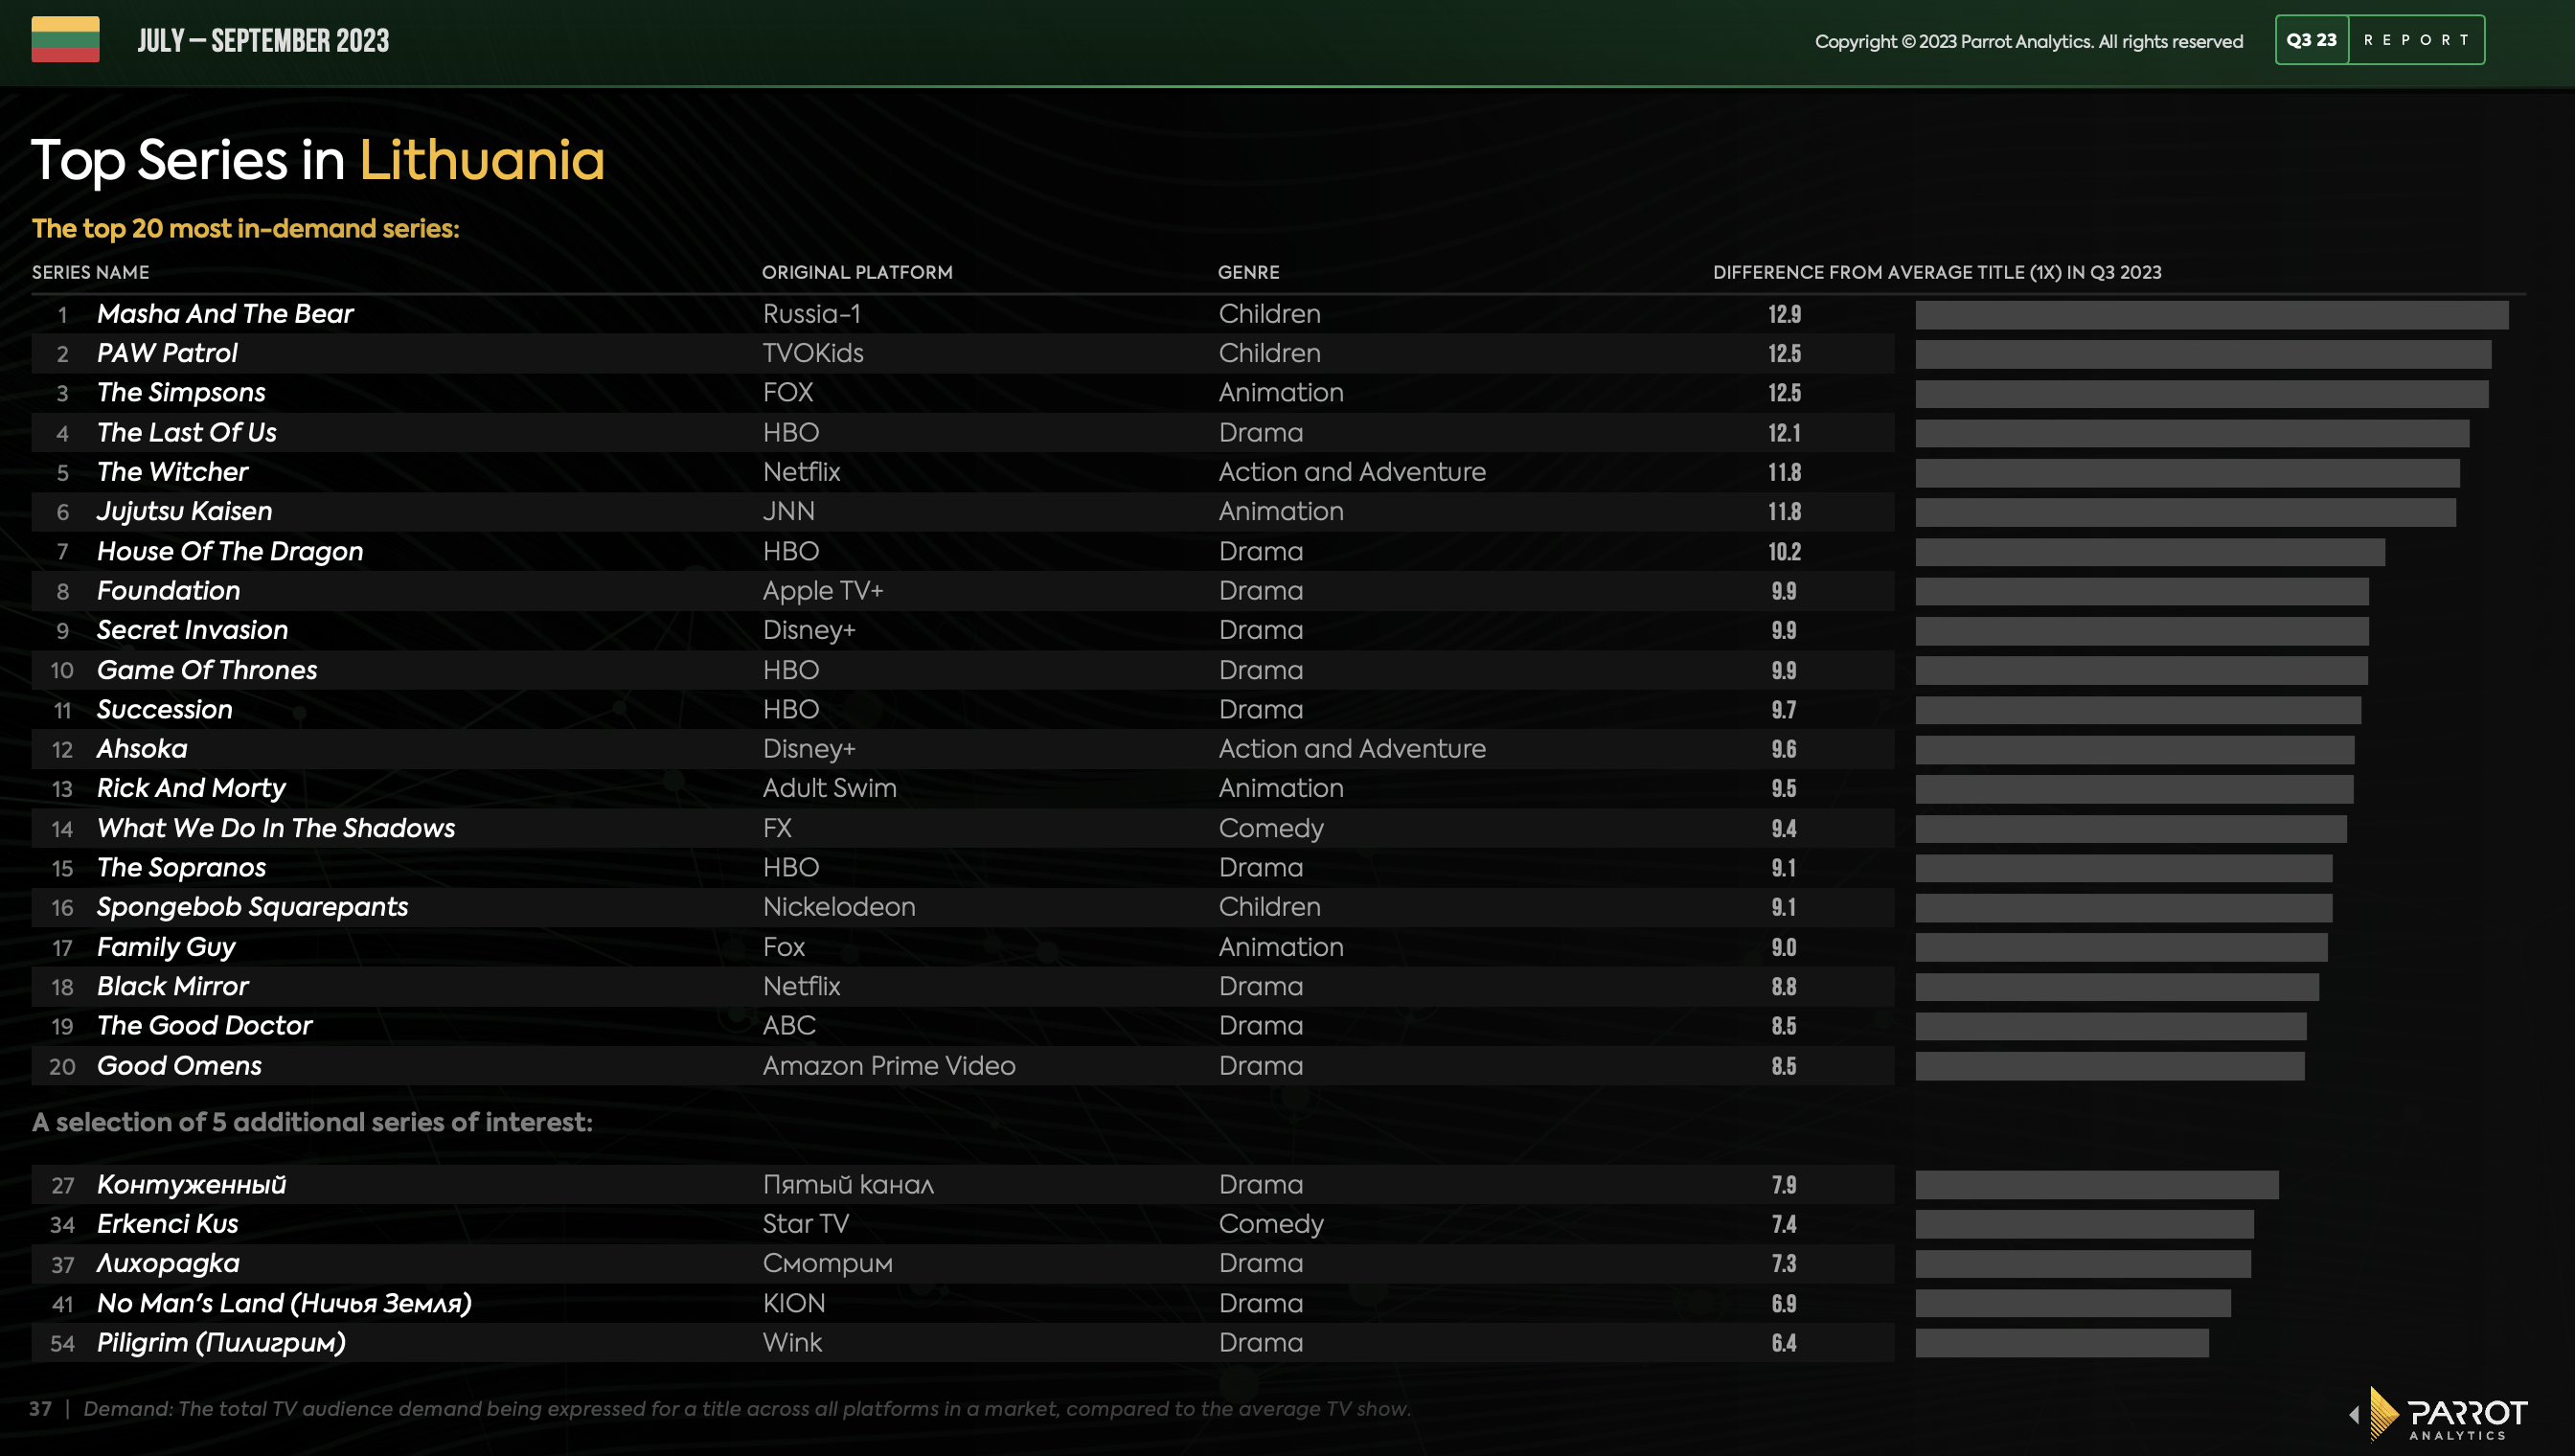Click Erkenci Kus series name

pyautogui.click(x=167, y=1224)
